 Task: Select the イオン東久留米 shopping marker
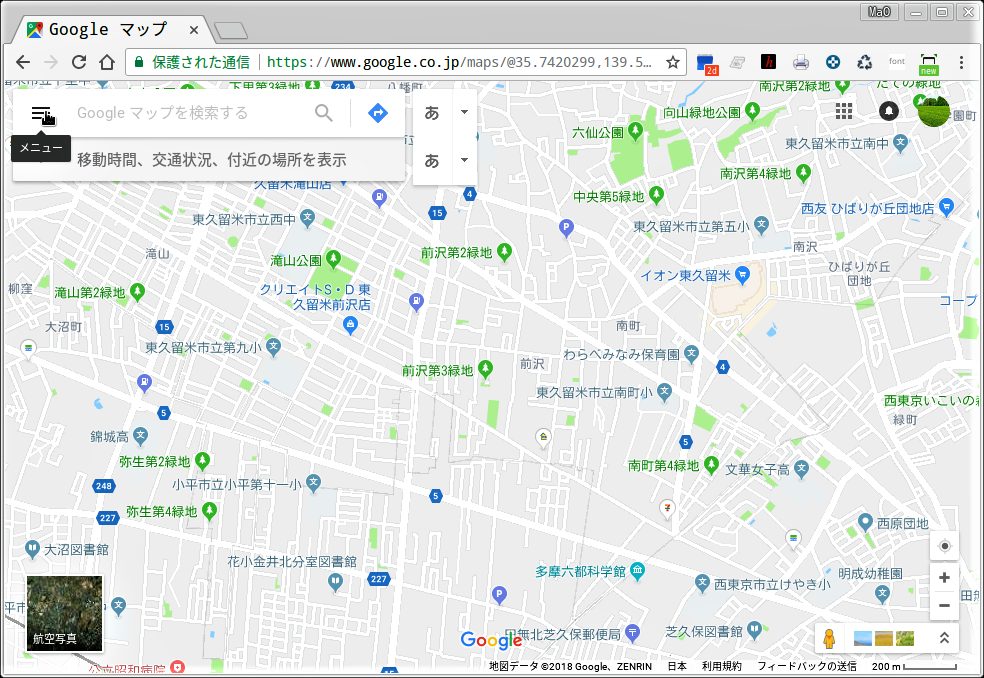742,274
